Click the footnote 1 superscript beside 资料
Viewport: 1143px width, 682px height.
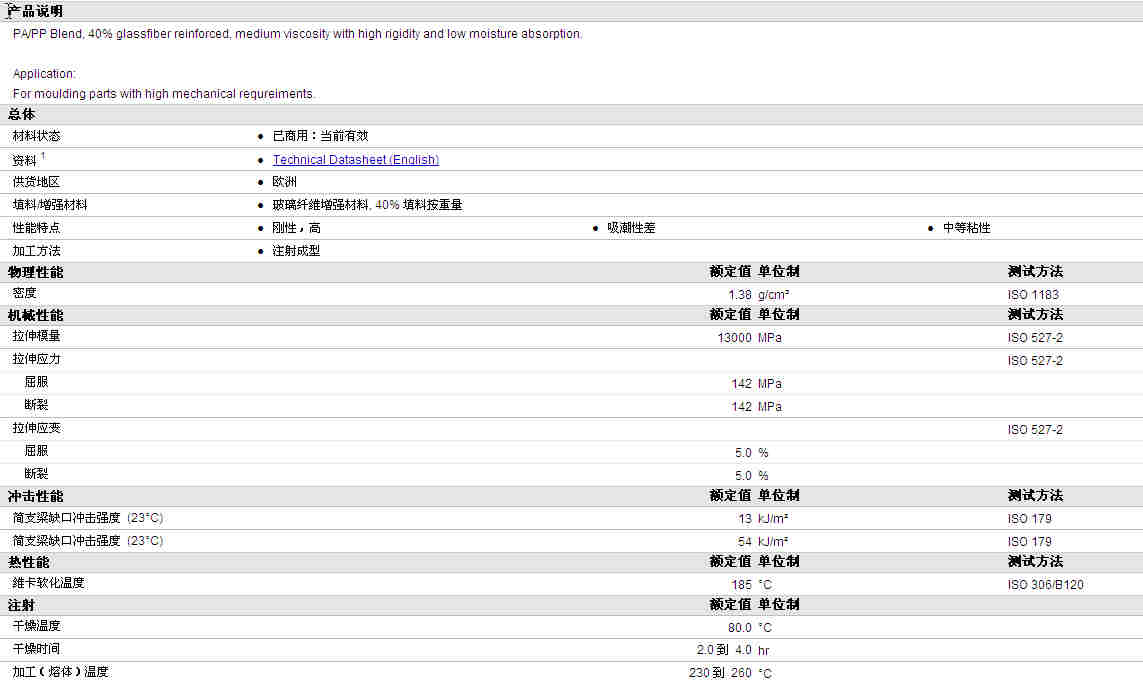pyautogui.click(x=43, y=156)
